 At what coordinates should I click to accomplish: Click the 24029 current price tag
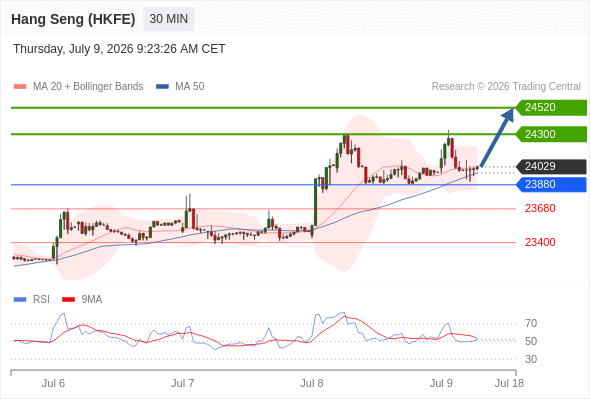551,166
